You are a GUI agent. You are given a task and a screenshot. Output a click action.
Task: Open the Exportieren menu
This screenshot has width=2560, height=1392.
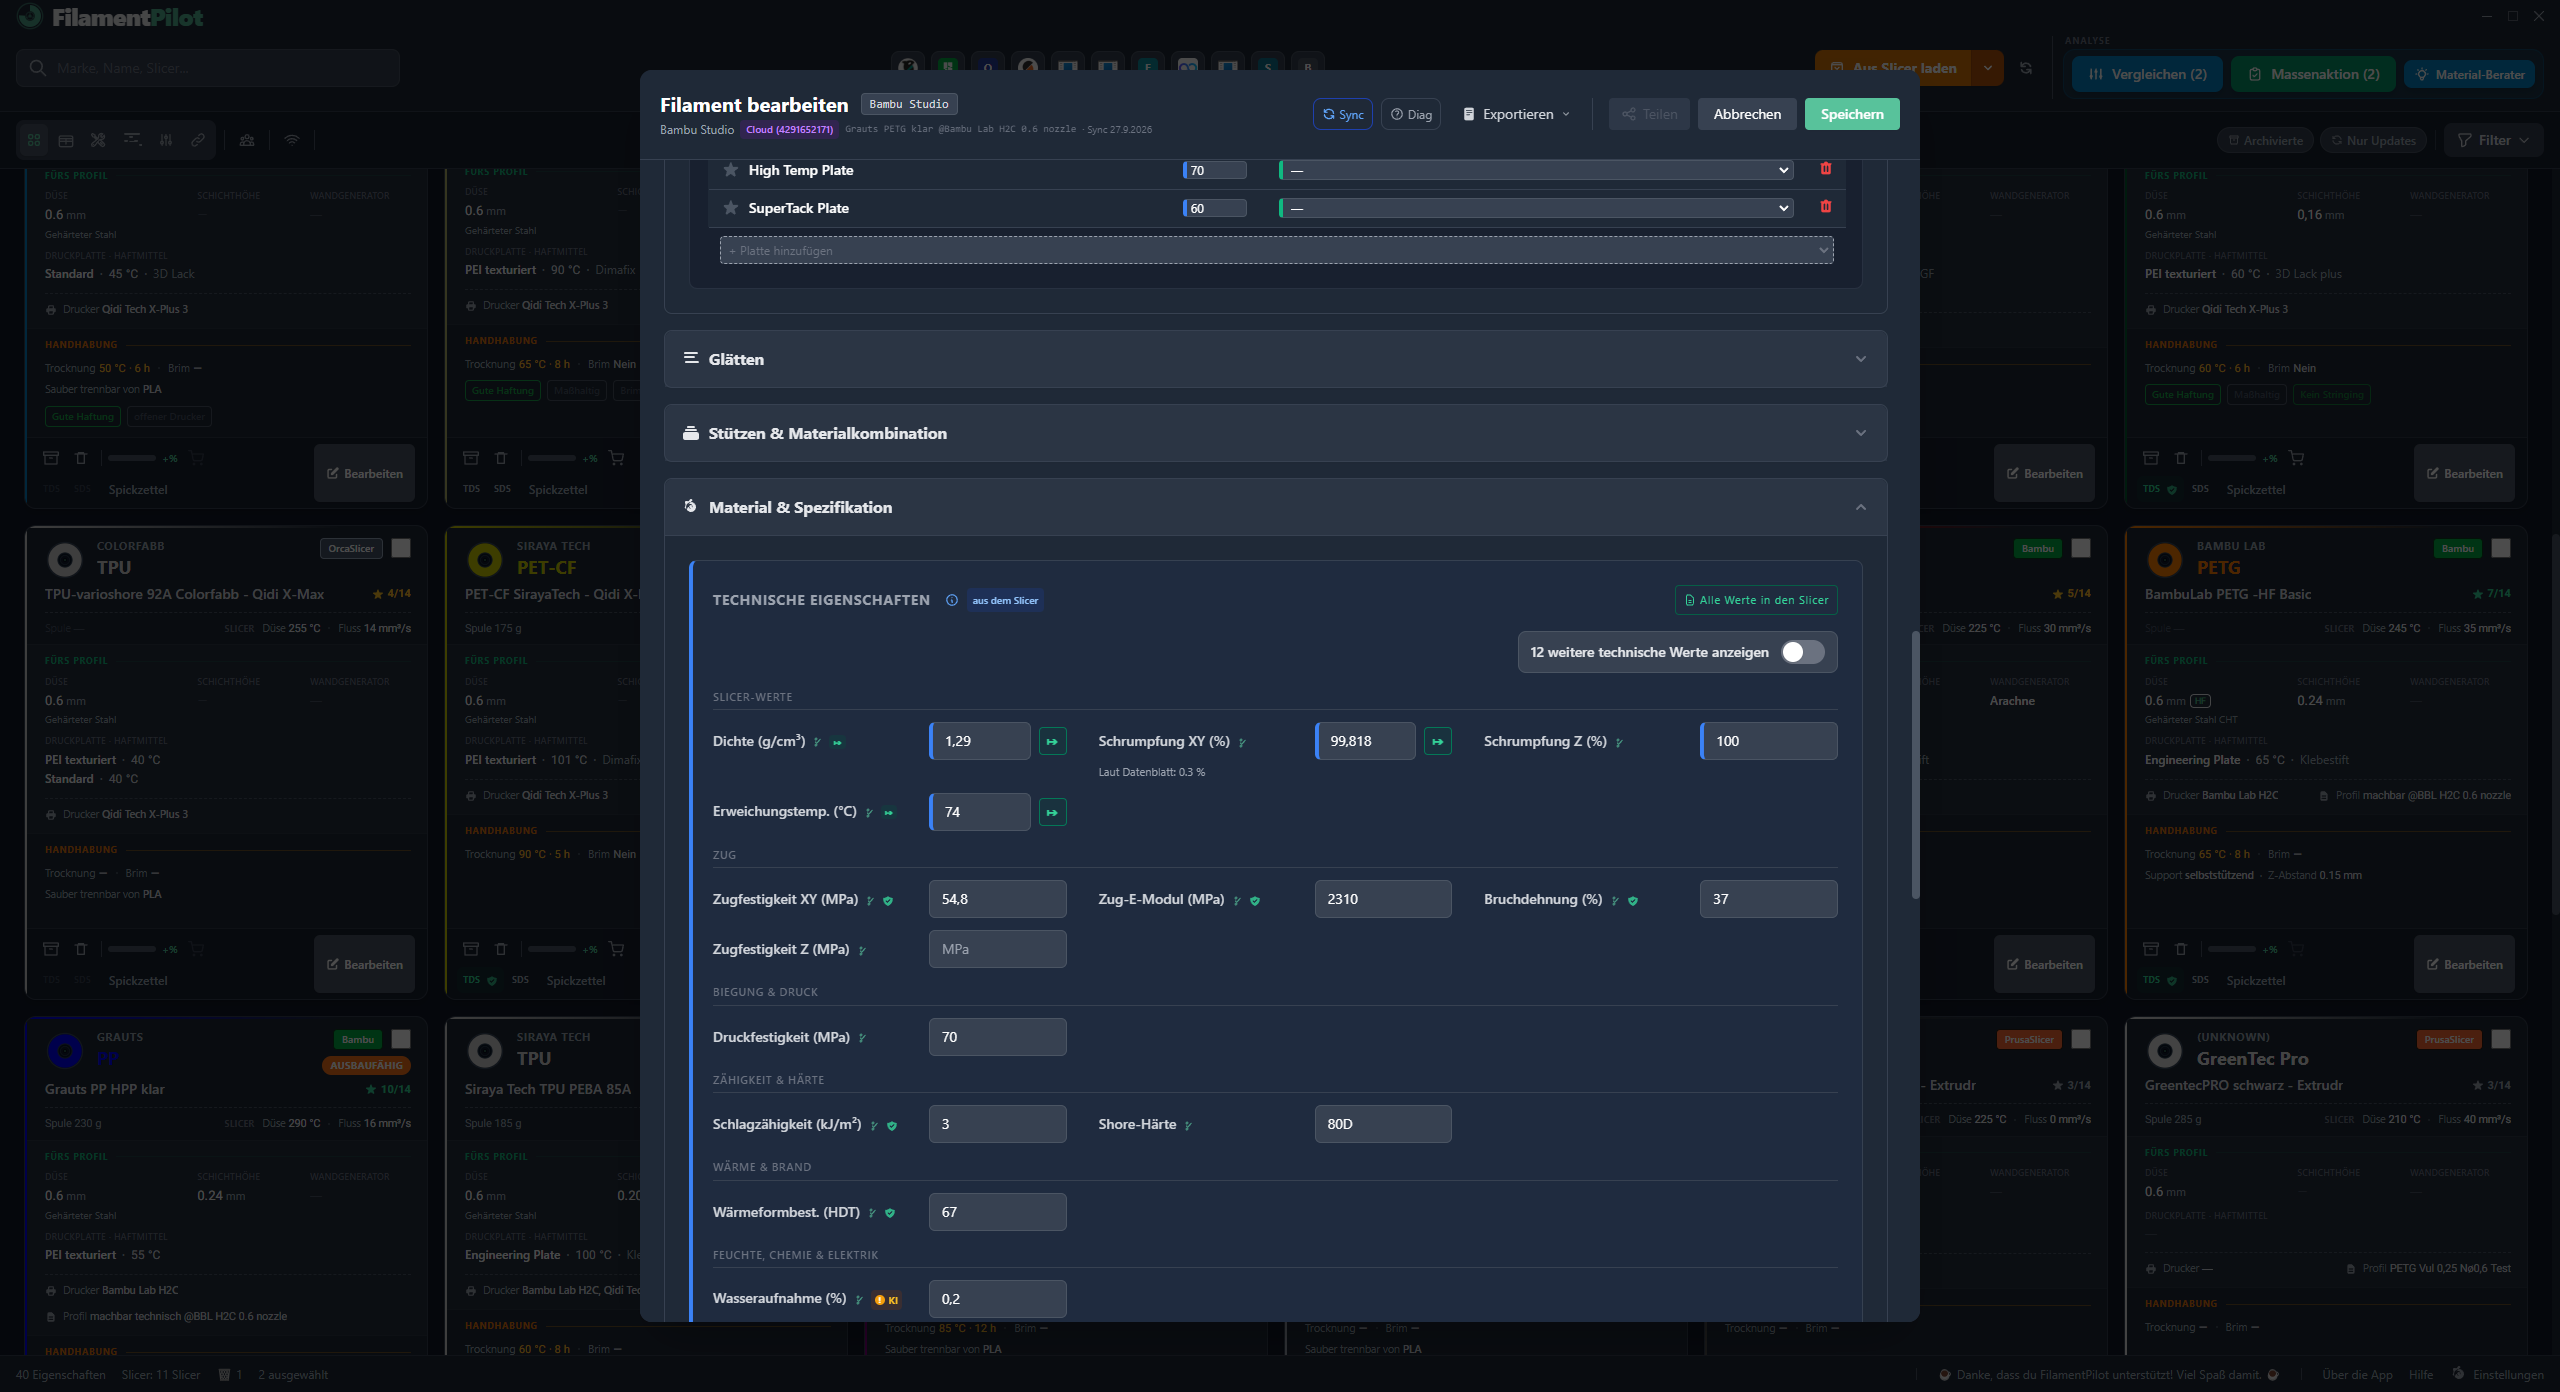[x=1516, y=114]
